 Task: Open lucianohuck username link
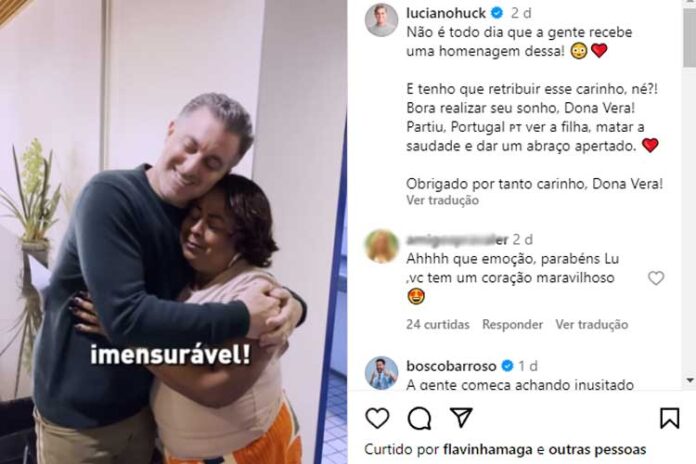coord(446,13)
